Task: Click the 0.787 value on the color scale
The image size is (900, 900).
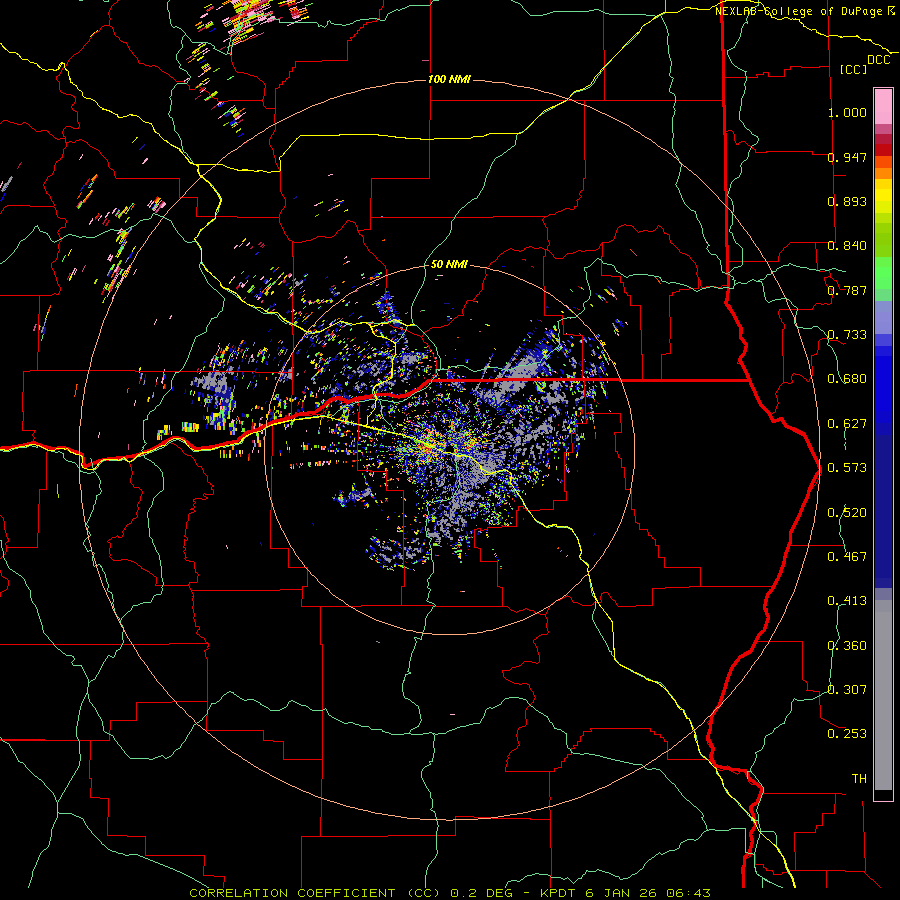Action: (847, 290)
